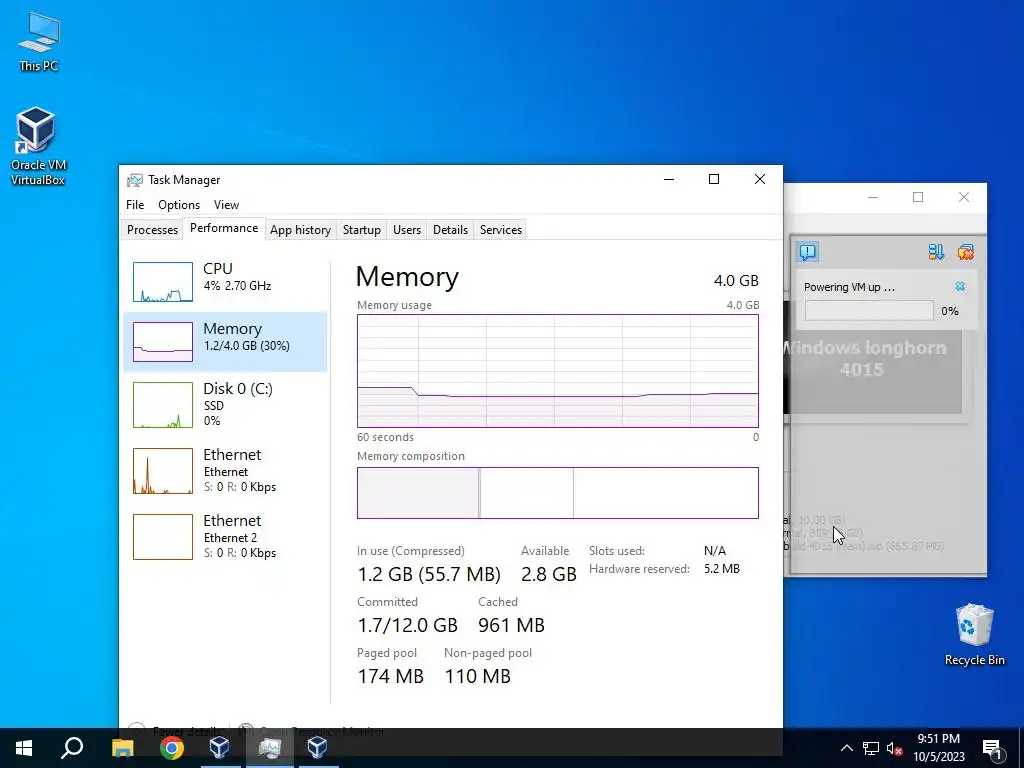Select the CPU performance graph thumbnail
Viewport: 1024px width, 768px height.
click(x=163, y=281)
